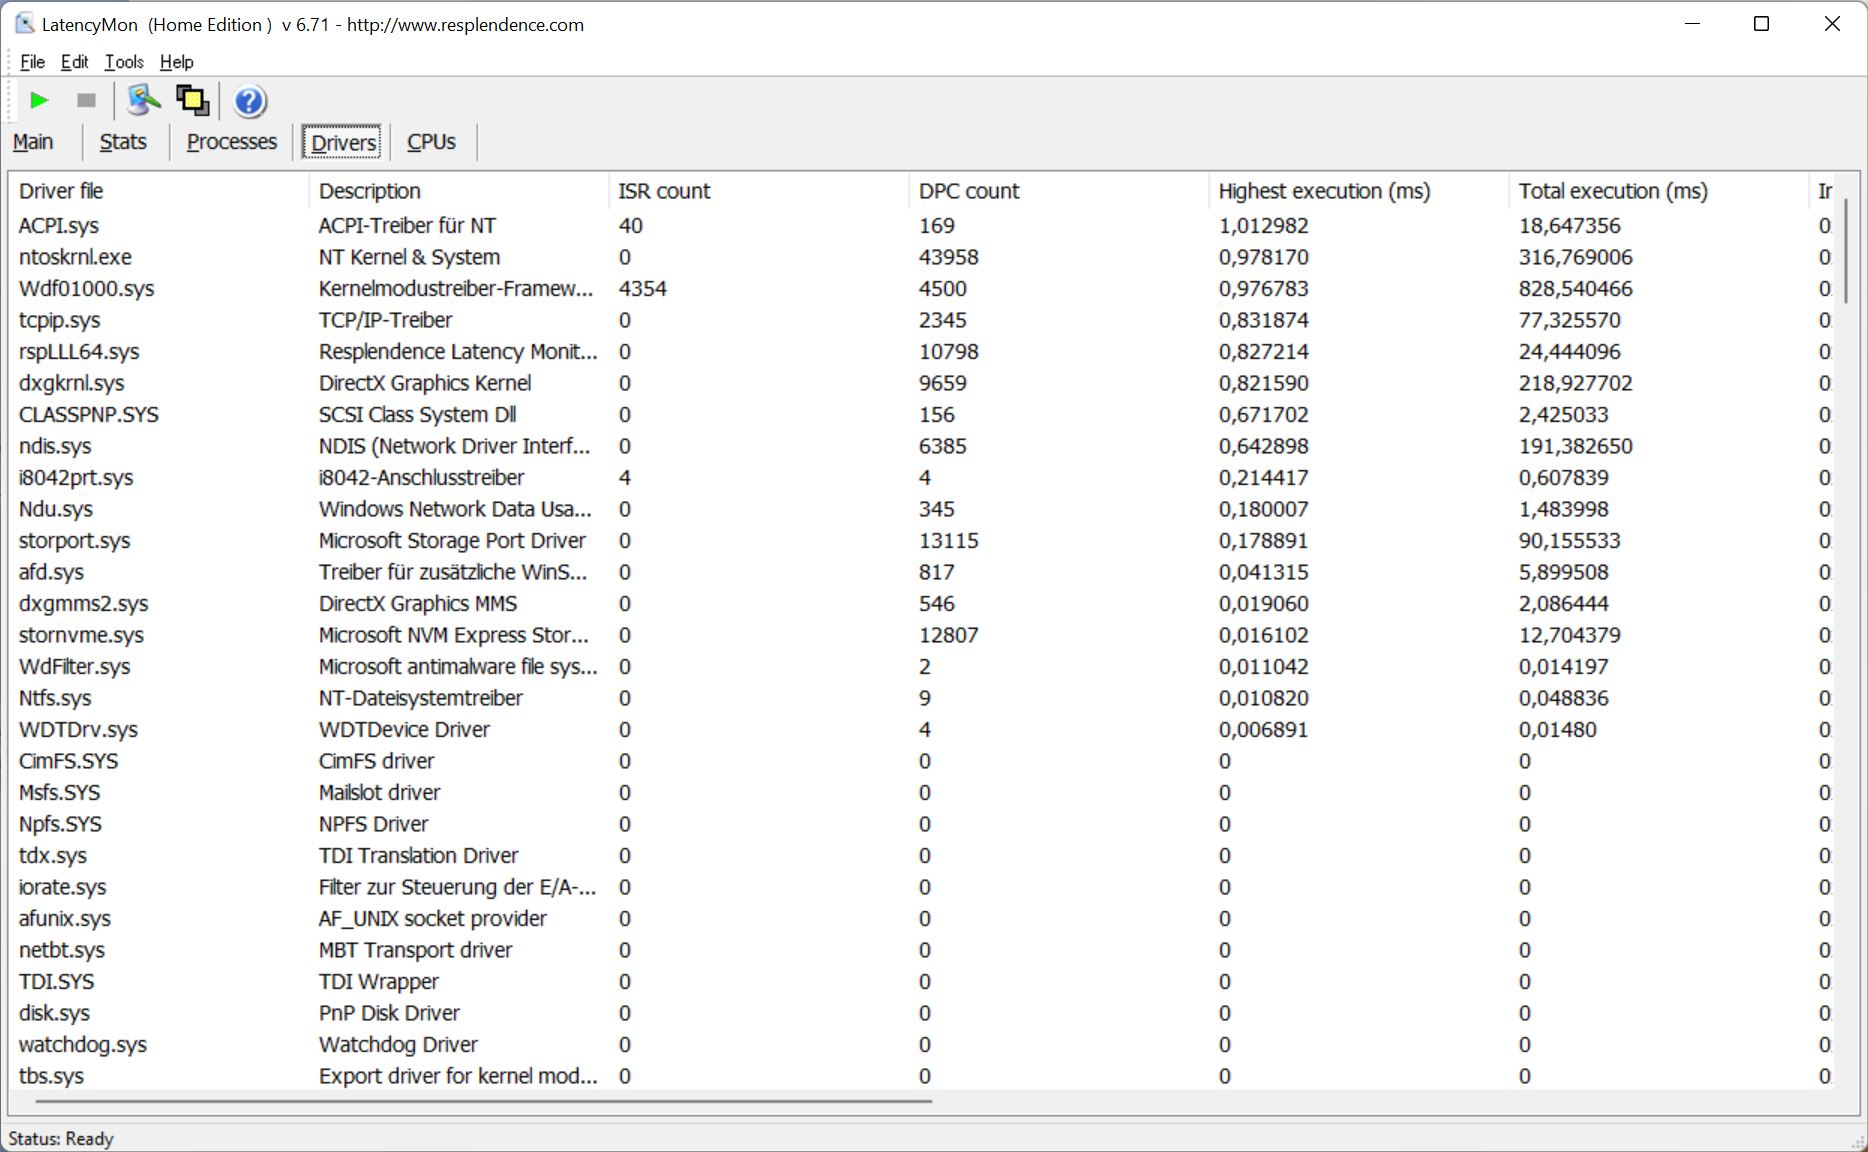Click the horizontal scrollbar under driver list
The image size is (1868, 1152).
(x=484, y=1101)
